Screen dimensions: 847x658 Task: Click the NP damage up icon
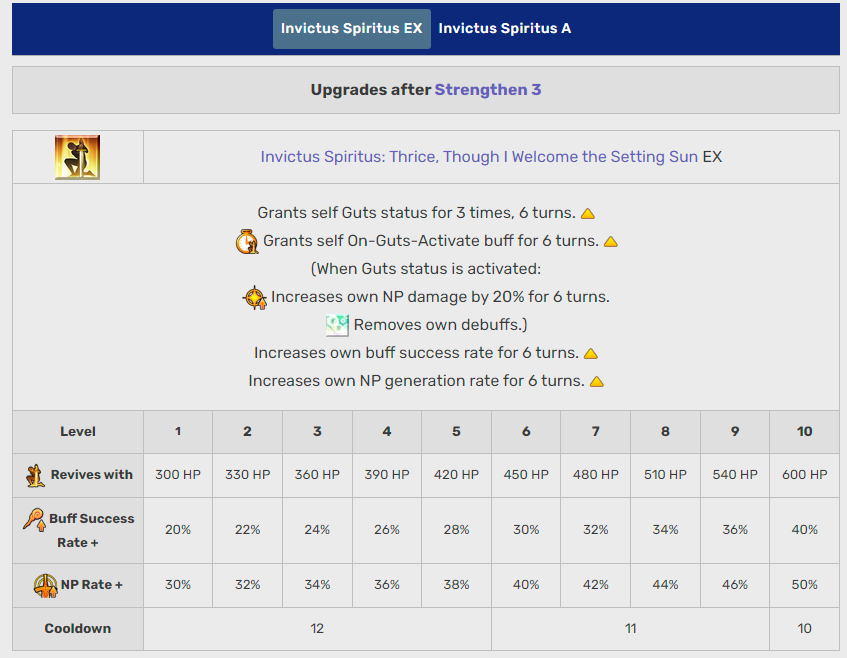click(x=255, y=297)
